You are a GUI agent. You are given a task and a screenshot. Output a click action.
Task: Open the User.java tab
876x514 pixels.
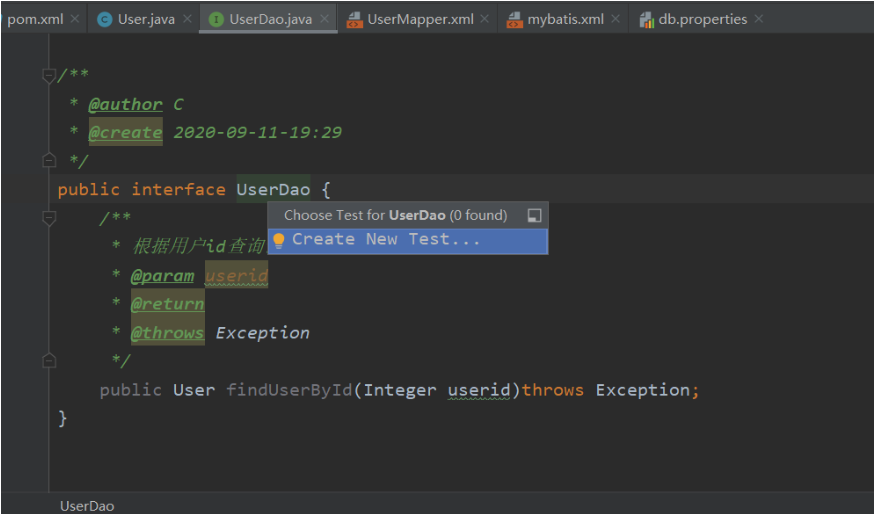[x=146, y=19]
